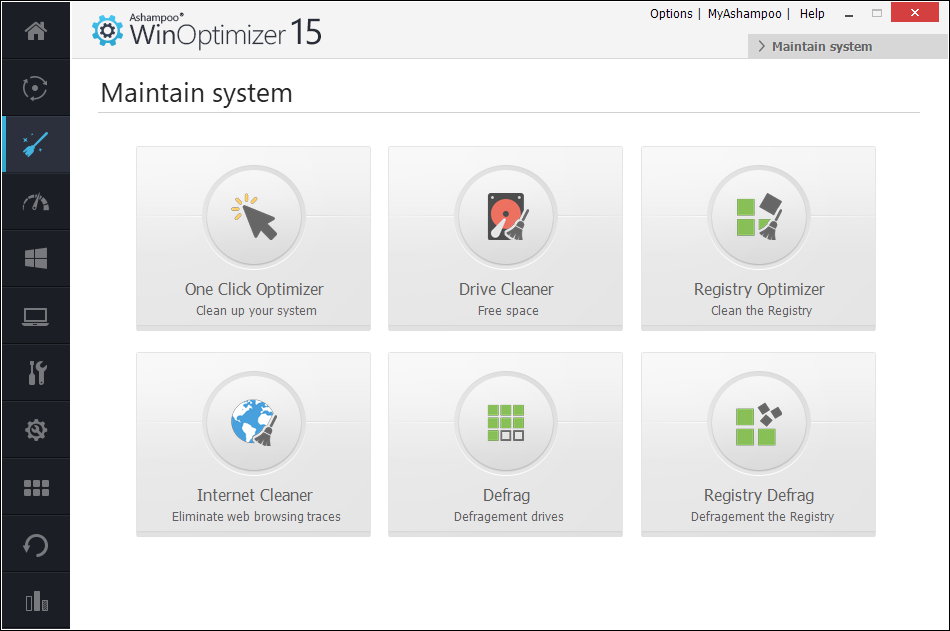Screen dimensions: 950x631
Task: Expand the Maintain system breadcrumb chevron
Action: pyautogui.click(x=762, y=47)
